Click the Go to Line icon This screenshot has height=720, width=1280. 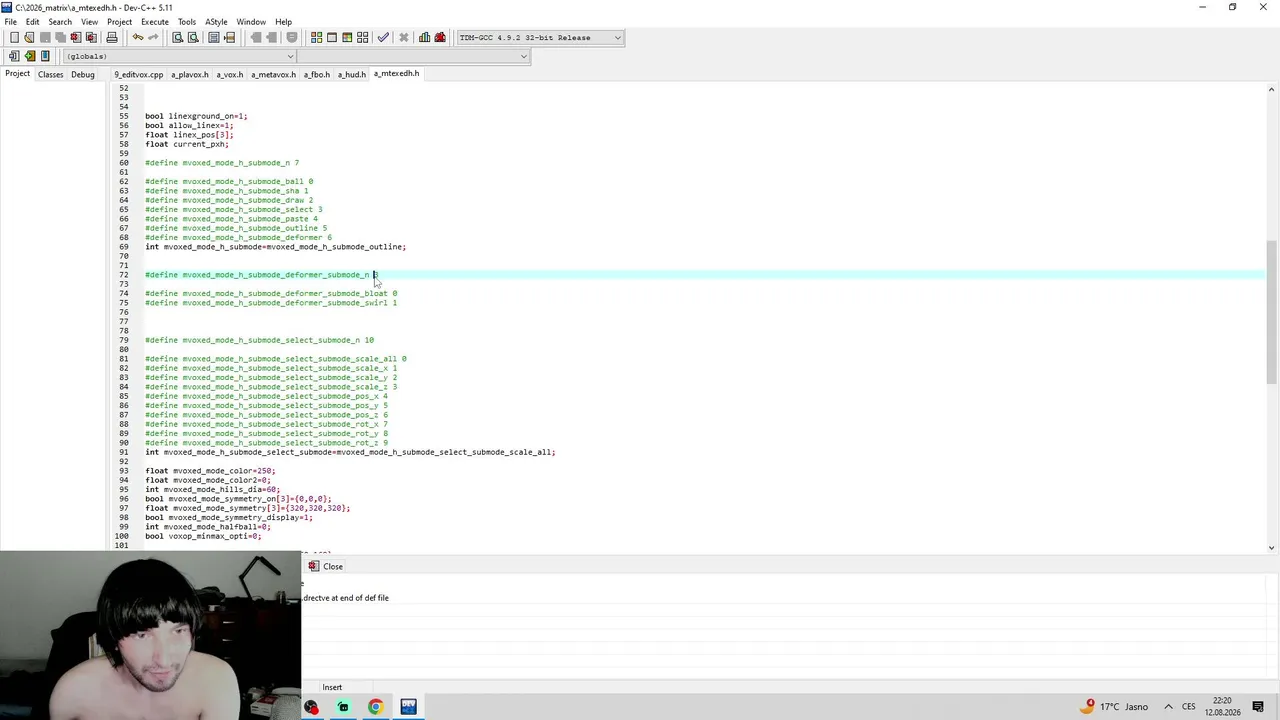(x=229, y=38)
